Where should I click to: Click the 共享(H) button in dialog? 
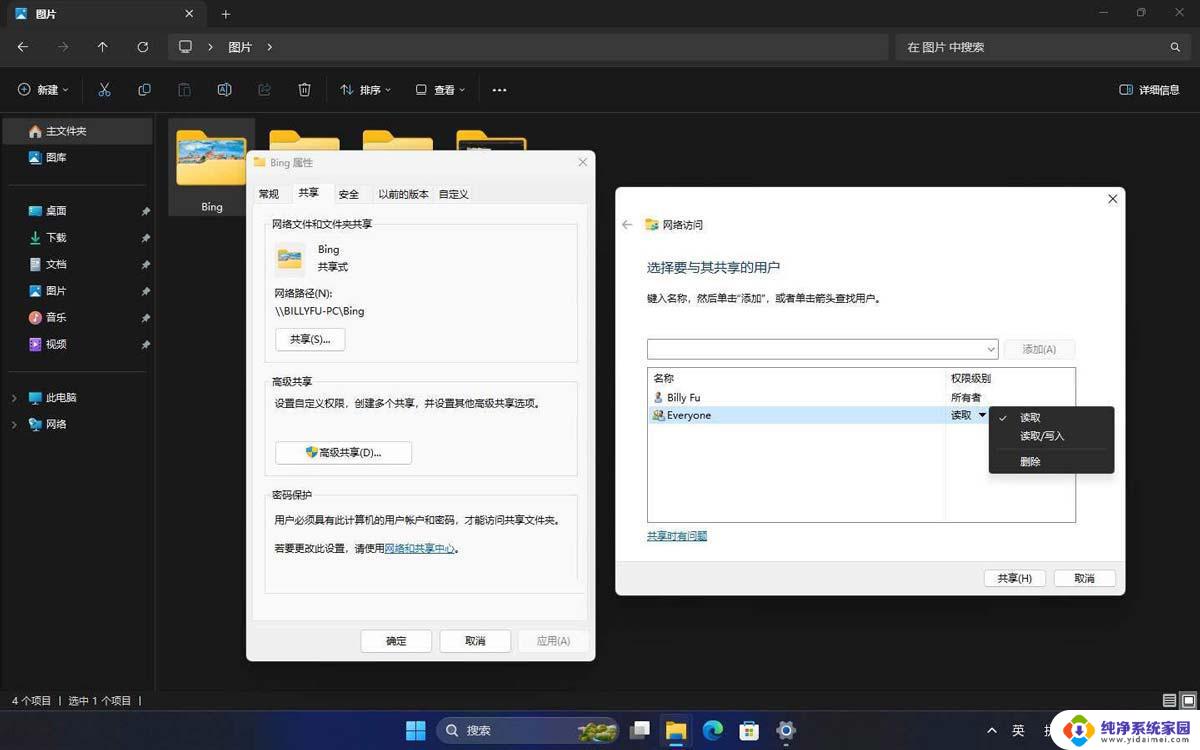[x=1014, y=578]
